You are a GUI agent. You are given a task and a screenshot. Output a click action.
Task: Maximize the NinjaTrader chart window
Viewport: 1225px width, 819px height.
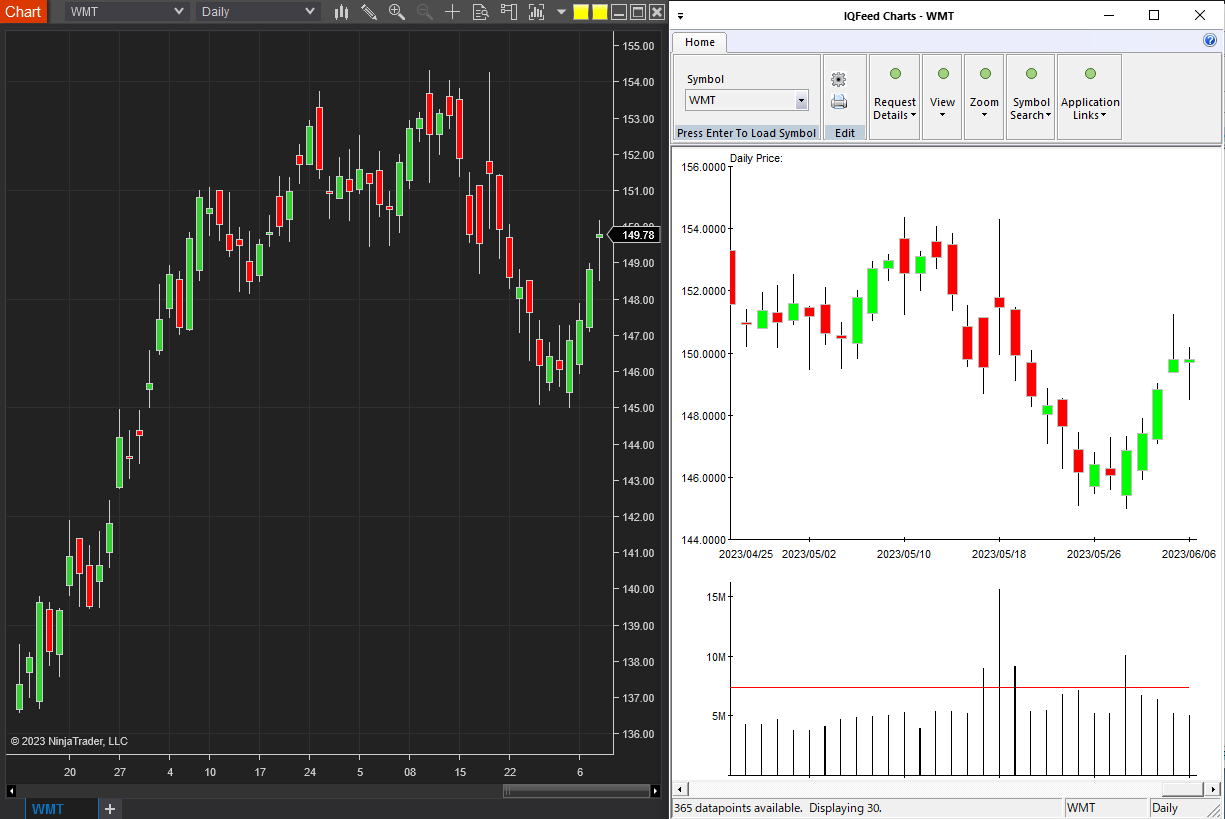pos(638,12)
